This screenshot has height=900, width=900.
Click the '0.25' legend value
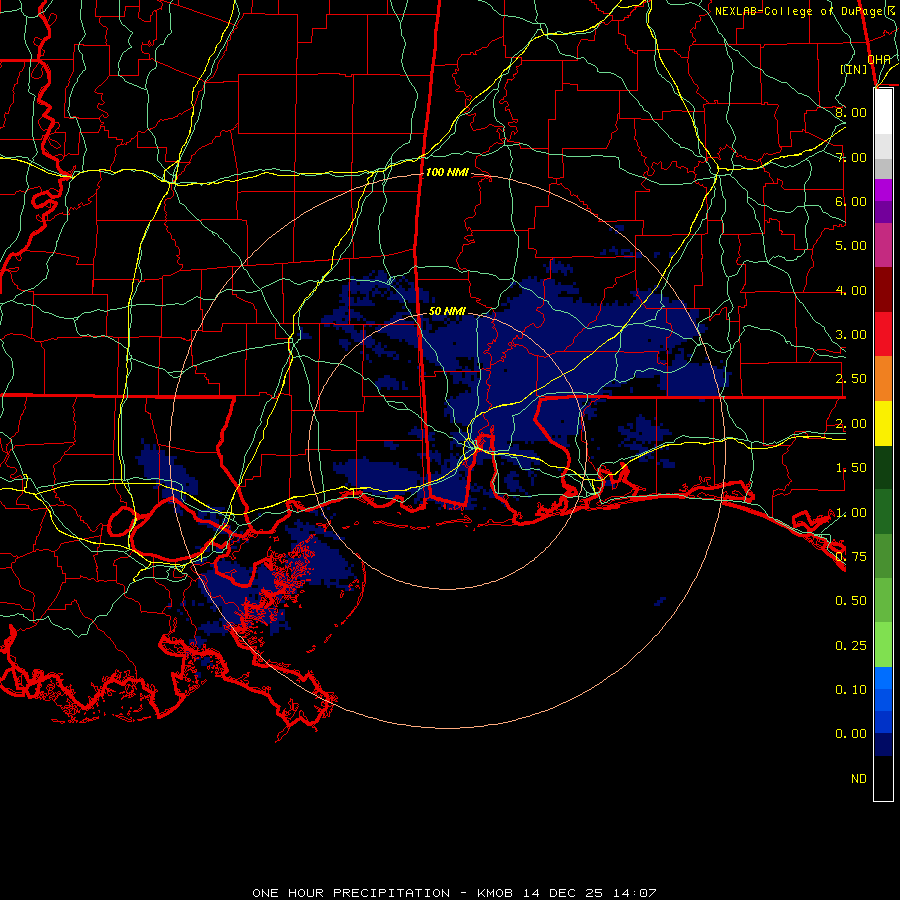tap(851, 646)
